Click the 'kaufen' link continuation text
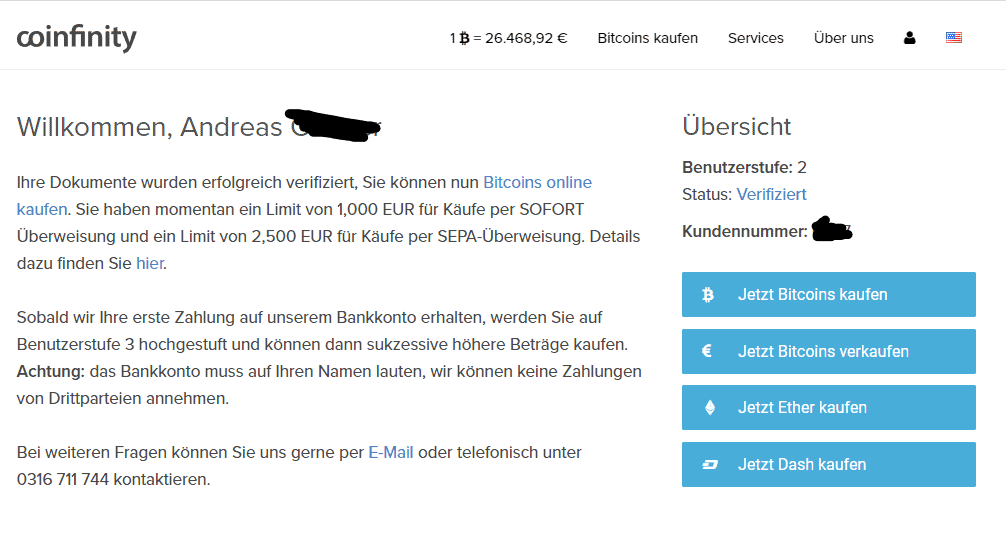The image size is (1006, 533). pyautogui.click(x=42, y=210)
